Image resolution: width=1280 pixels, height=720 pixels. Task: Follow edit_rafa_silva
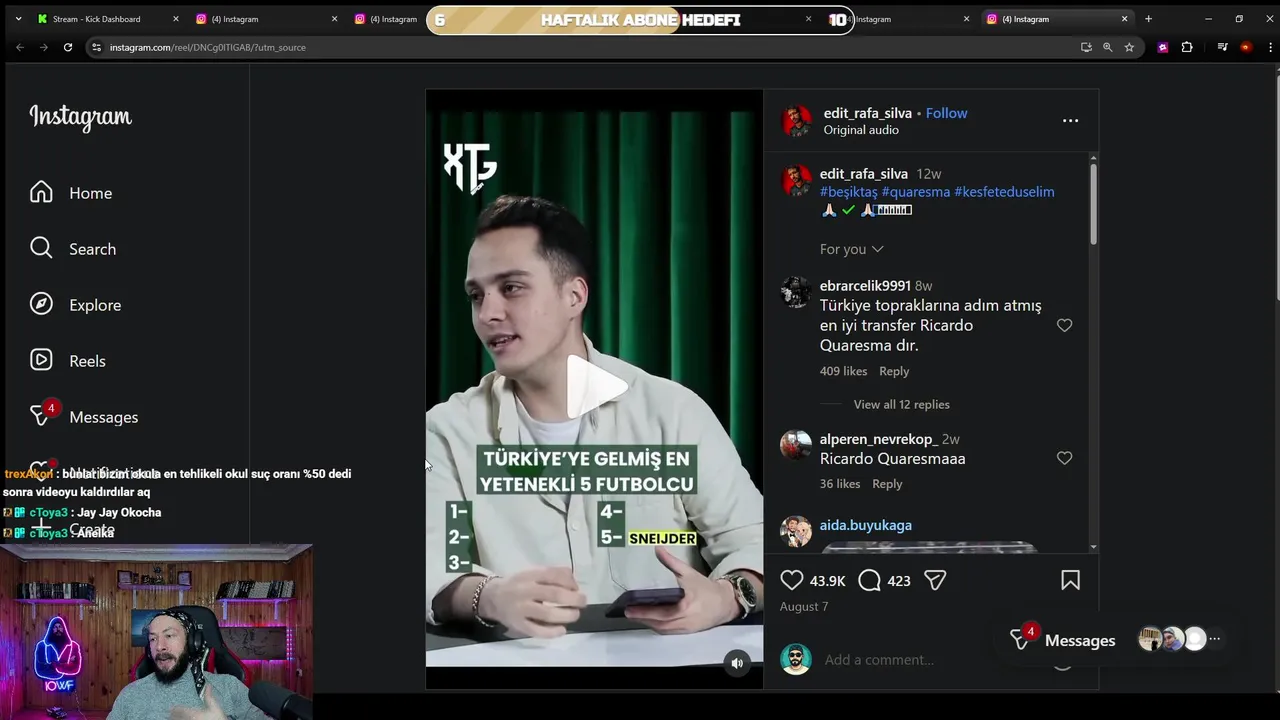click(946, 113)
